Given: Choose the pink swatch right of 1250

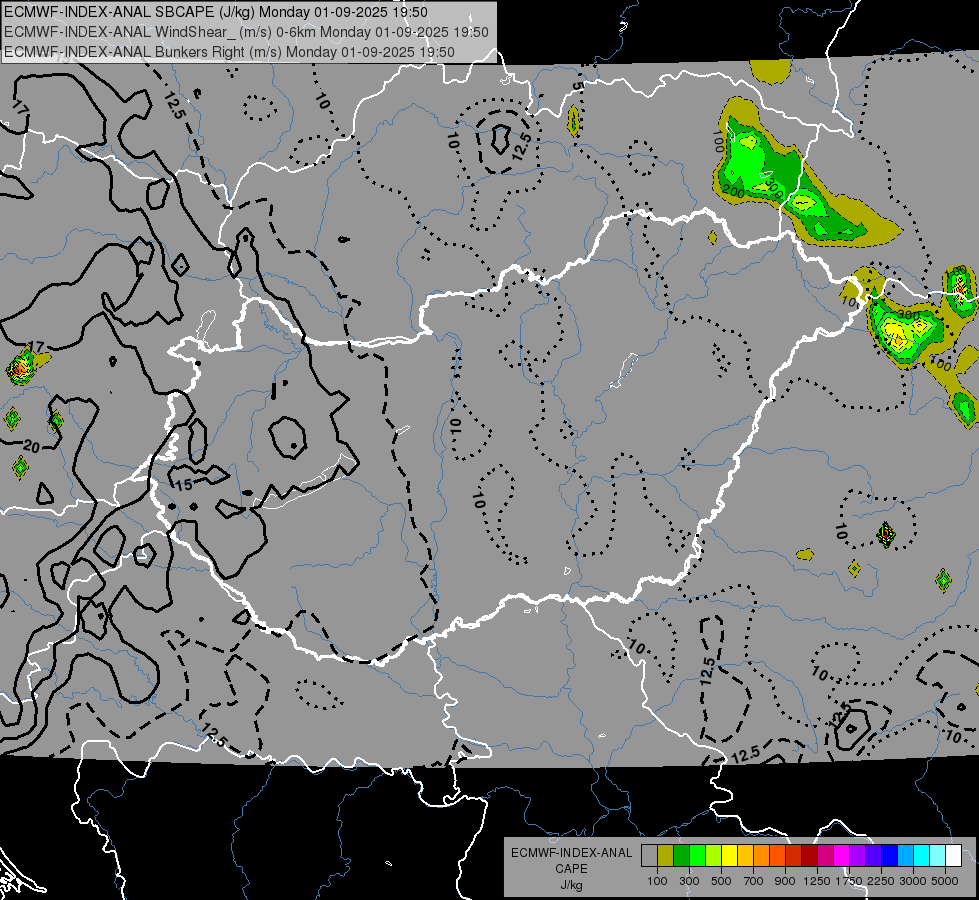Looking at the screenshot, I should point(825,855).
